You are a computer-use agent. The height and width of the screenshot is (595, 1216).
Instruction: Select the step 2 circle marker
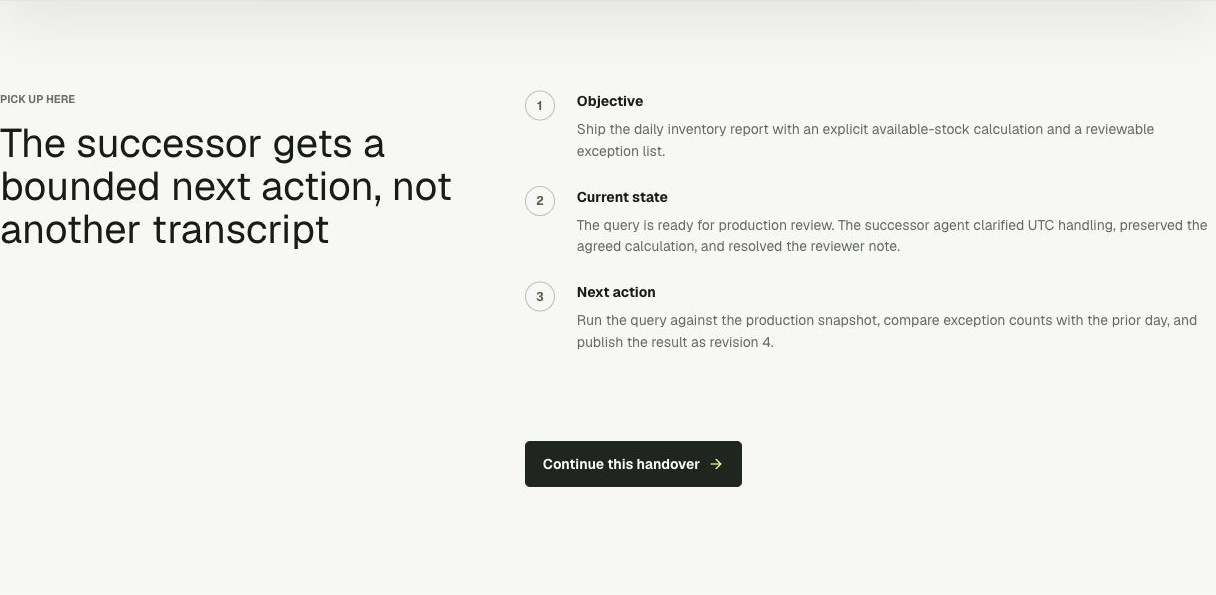tap(540, 201)
